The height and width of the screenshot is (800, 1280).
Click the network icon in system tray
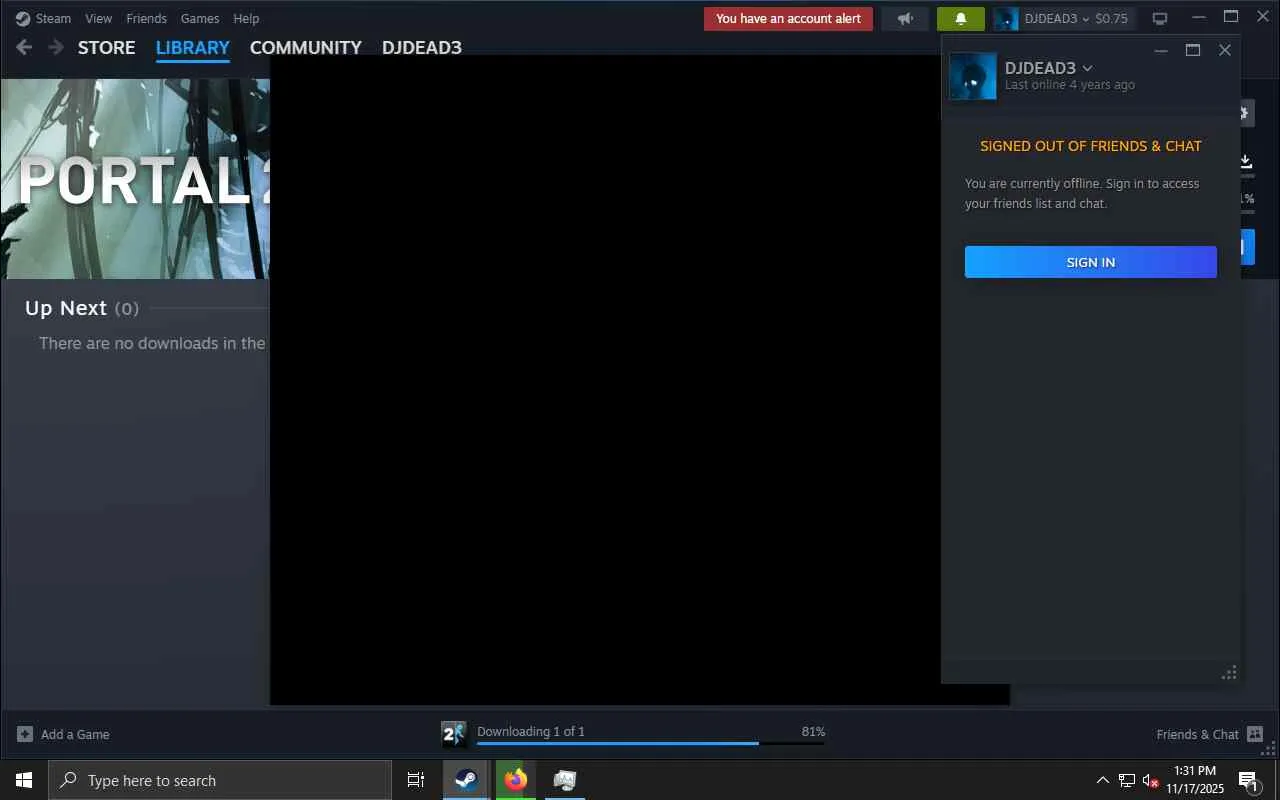point(1127,780)
